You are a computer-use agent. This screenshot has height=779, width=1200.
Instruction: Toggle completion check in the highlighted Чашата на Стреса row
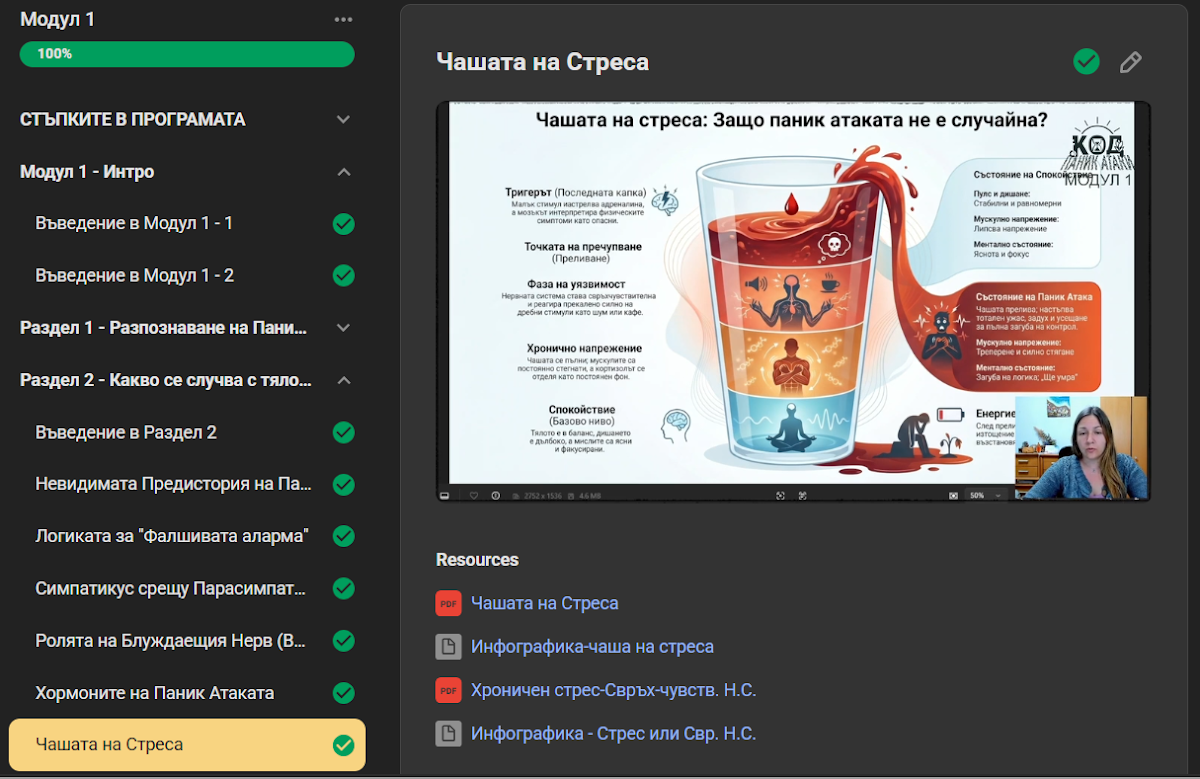(x=343, y=745)
